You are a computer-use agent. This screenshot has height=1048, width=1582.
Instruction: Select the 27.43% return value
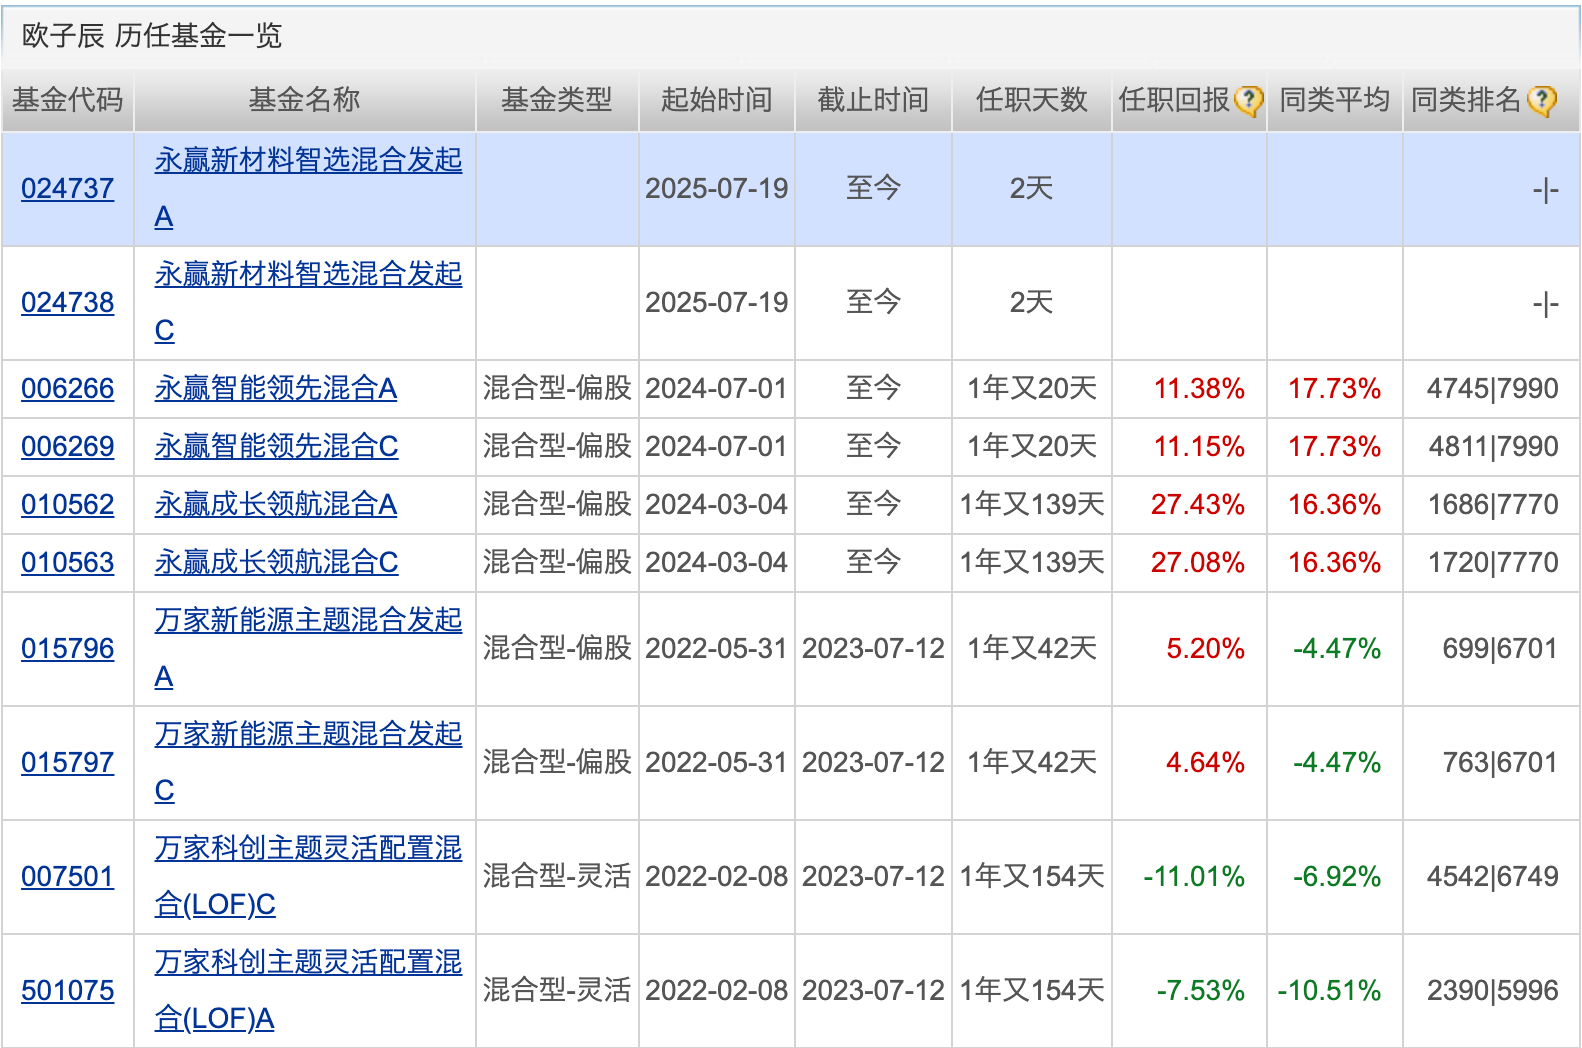coord(1198,504)
